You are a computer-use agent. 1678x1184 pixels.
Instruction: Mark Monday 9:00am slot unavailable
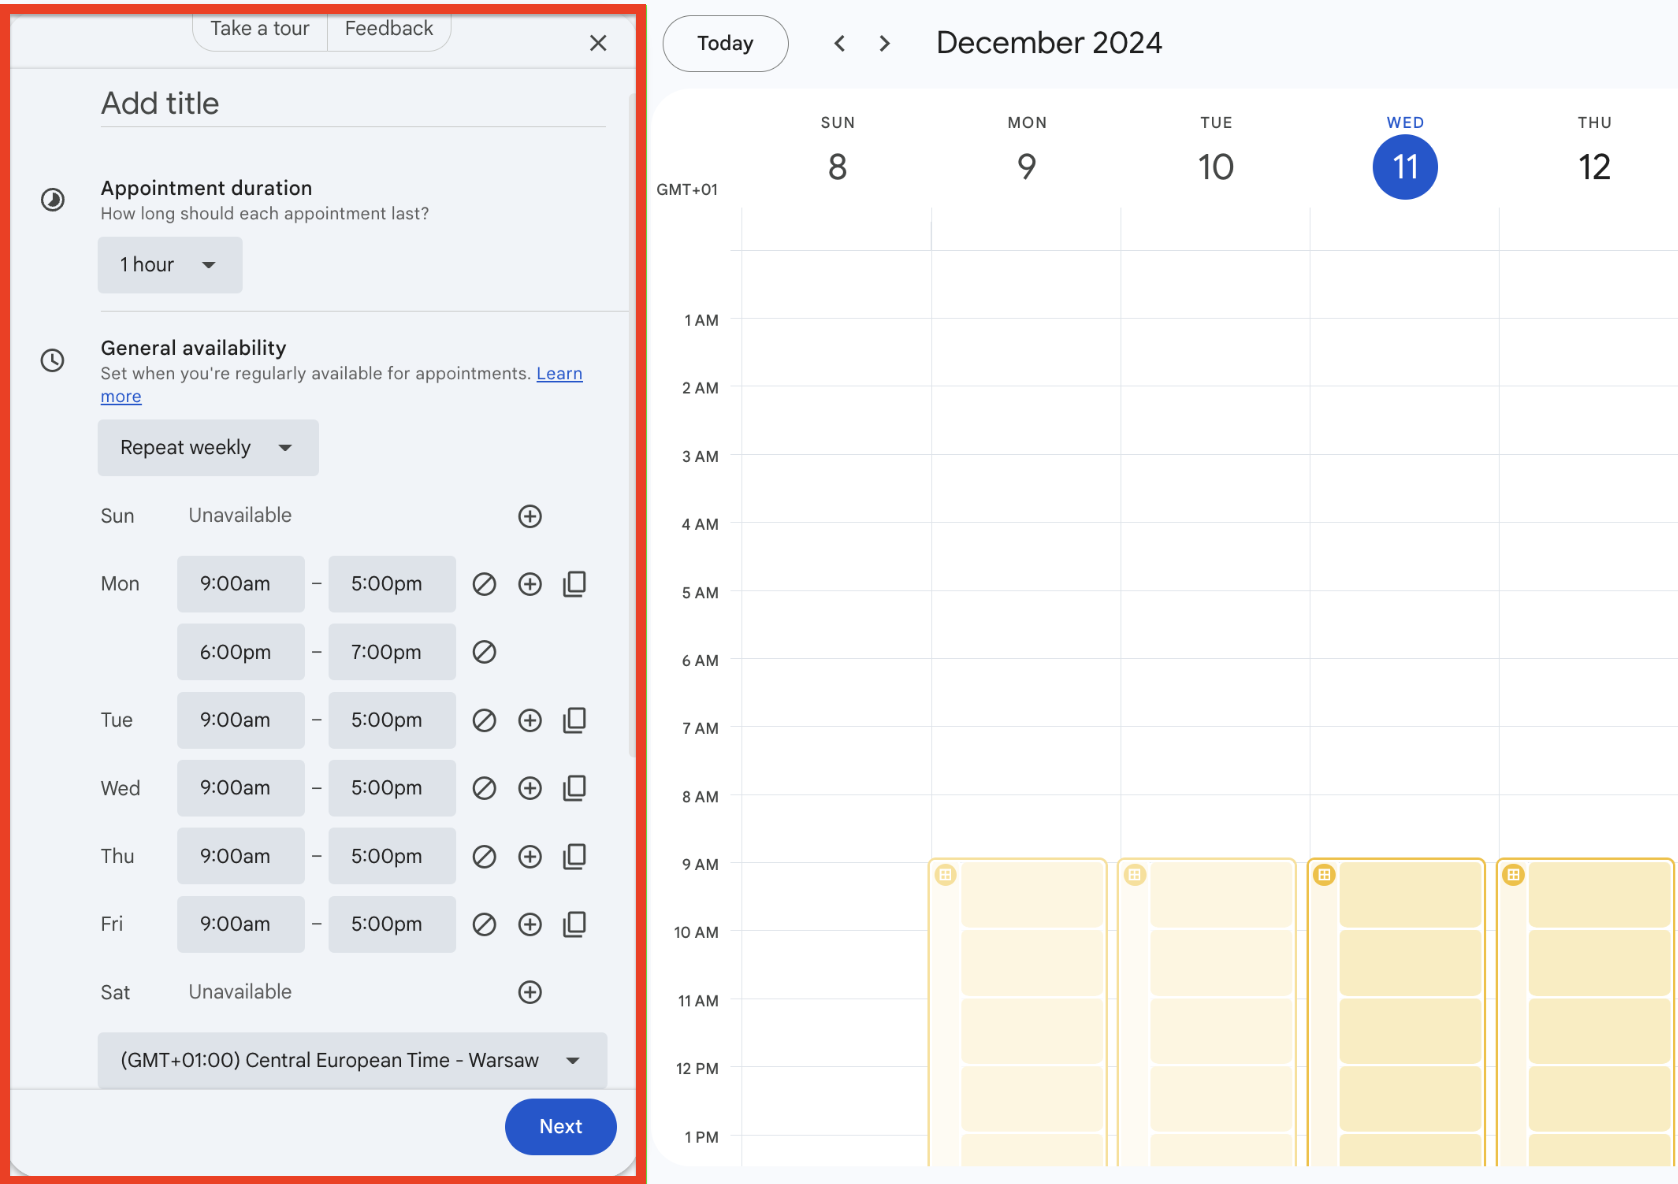click(x=484, y=584)
